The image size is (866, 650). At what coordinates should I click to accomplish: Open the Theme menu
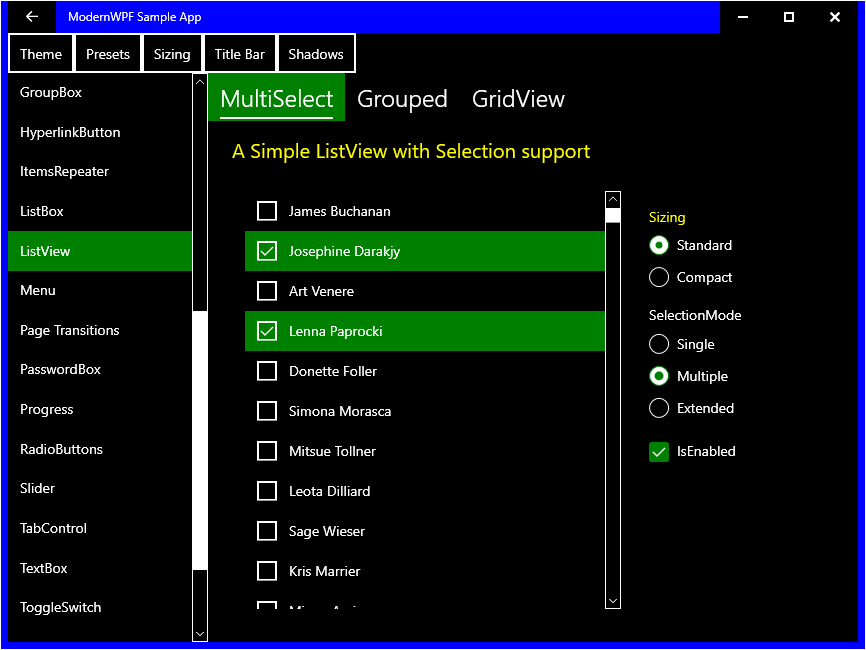(x=41, y=54)
